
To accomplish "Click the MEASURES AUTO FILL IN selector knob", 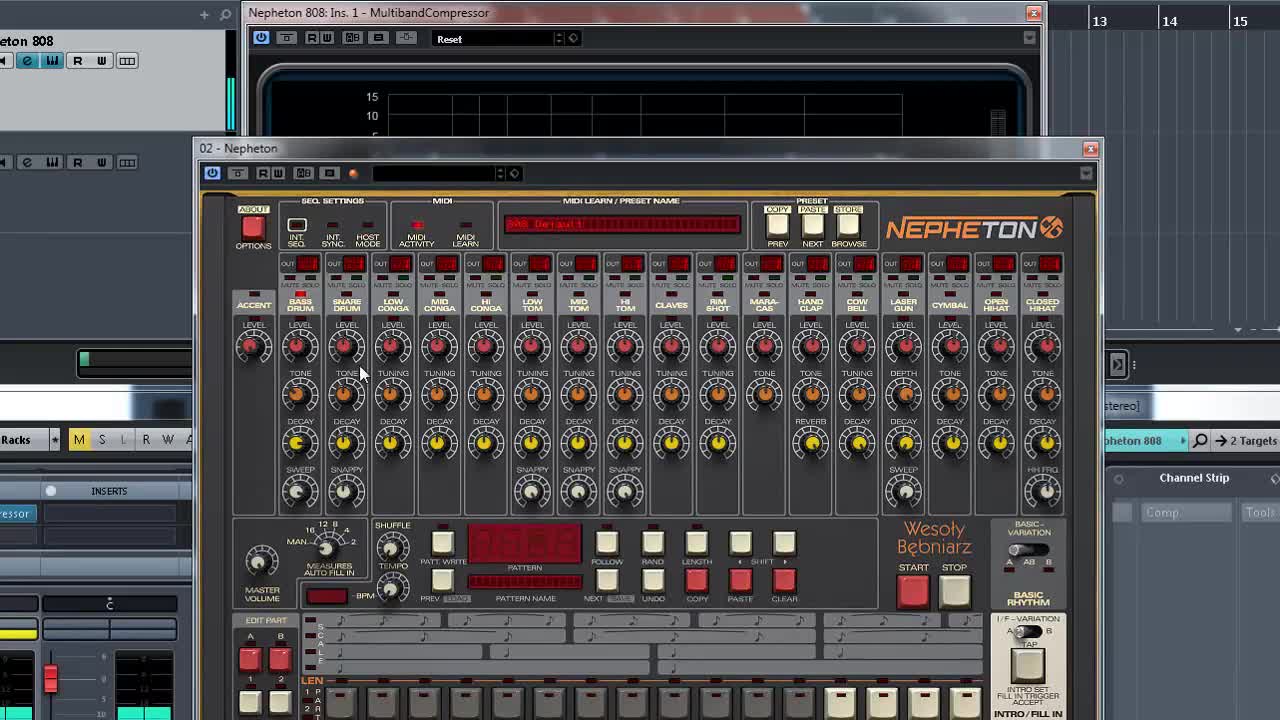I will [x=325, y=548].
